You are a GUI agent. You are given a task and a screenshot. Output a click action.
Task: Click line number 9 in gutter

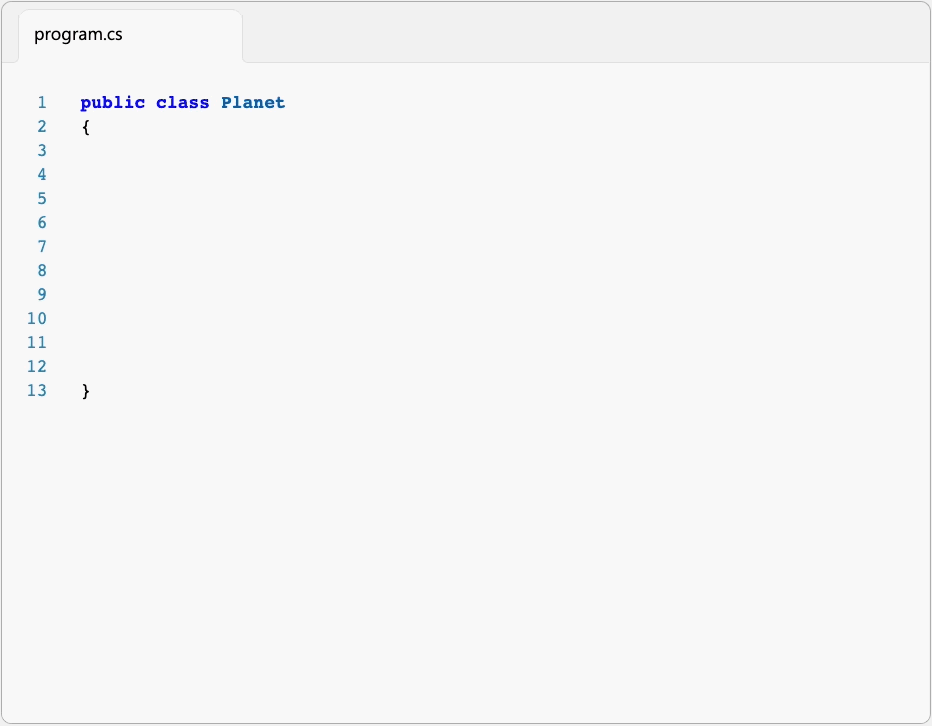42,294
